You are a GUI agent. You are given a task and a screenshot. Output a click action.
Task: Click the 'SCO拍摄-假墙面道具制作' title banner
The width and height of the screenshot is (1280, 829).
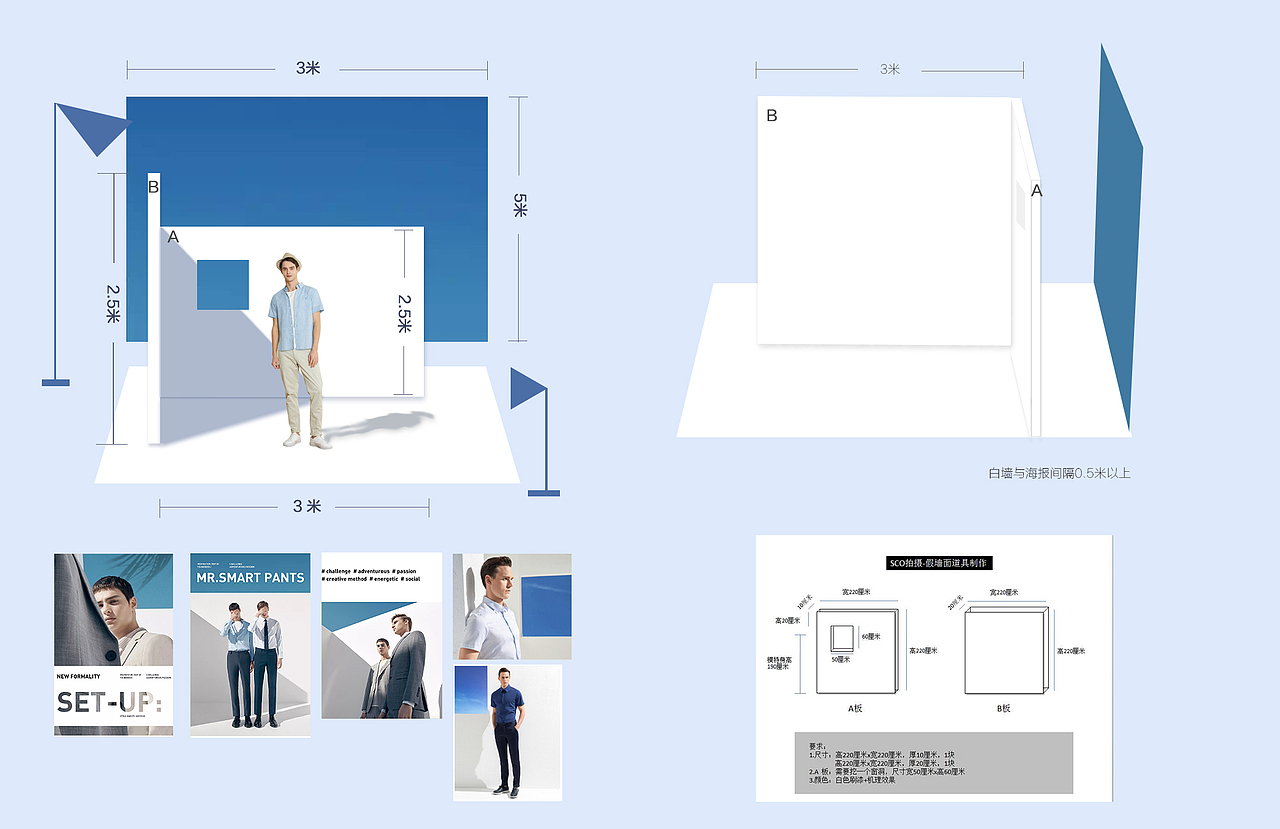(940, 563)
